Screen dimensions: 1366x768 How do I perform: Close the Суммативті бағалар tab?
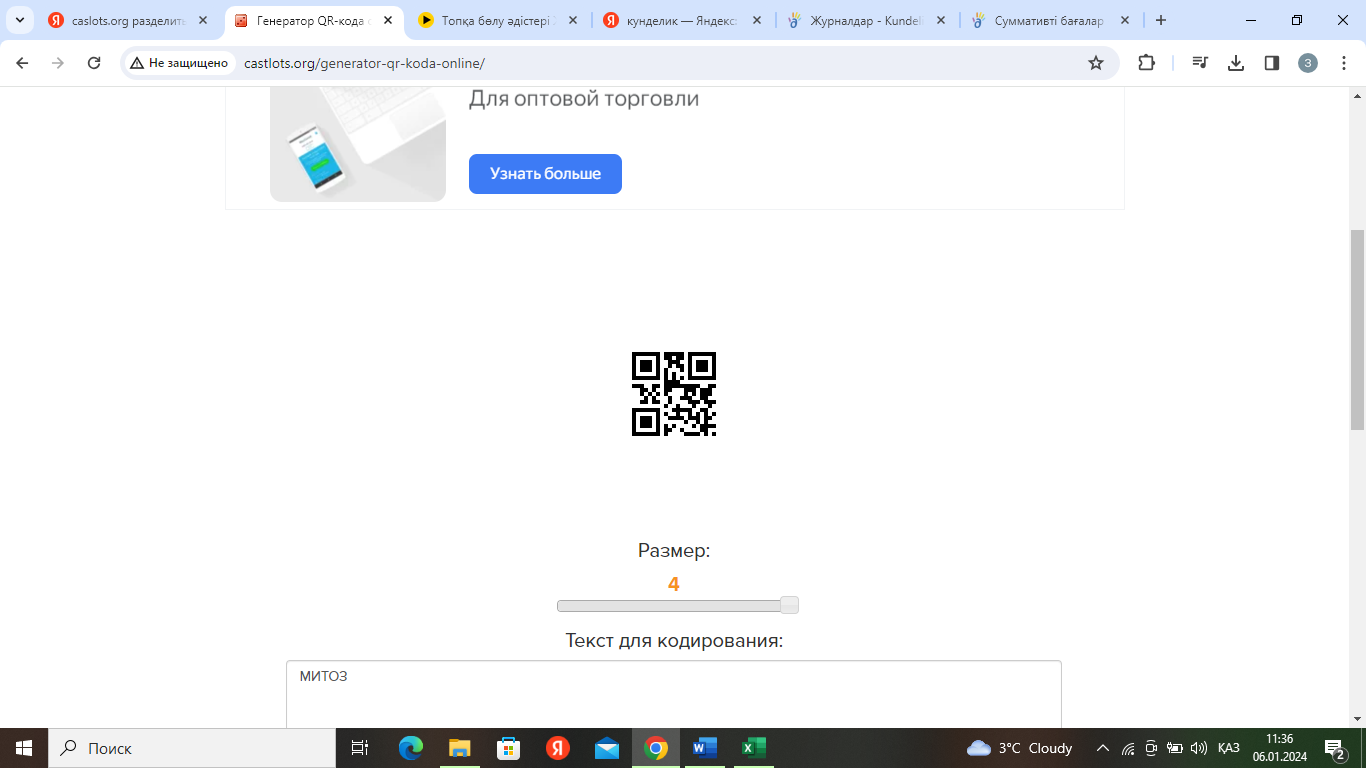[x=1126, y=20]
